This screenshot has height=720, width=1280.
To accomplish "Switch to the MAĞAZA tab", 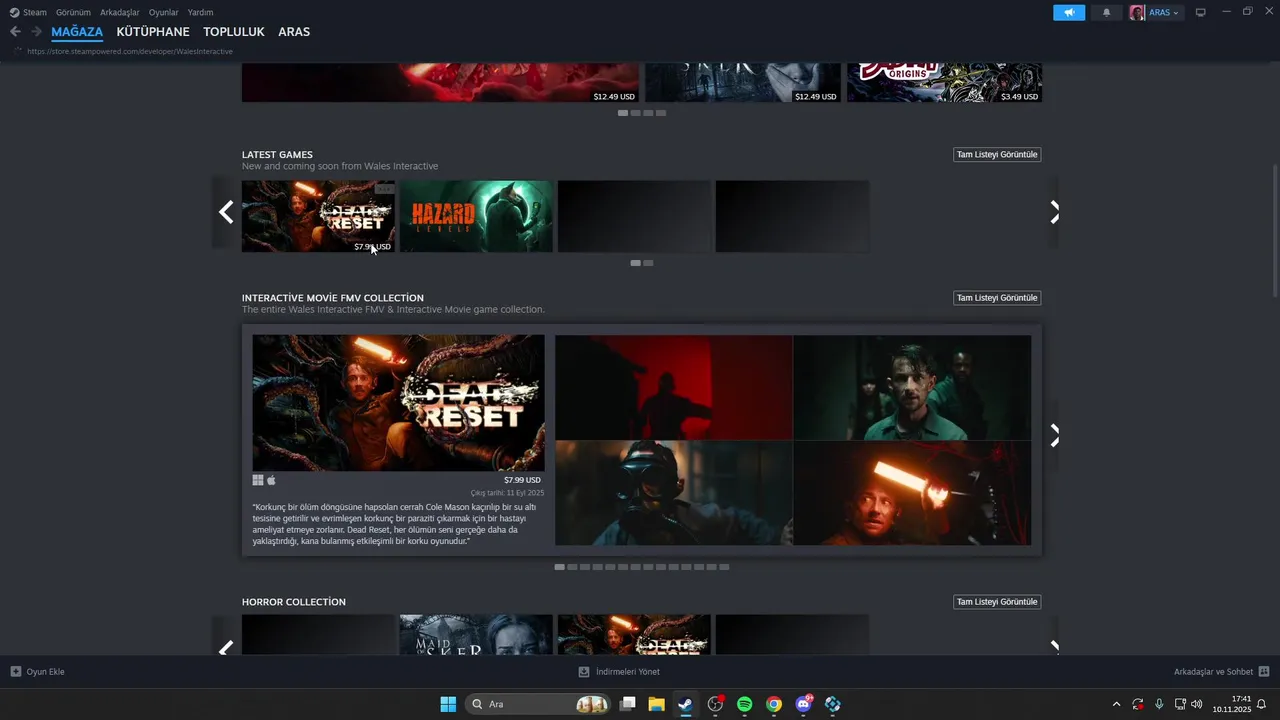I will coord(77,32).
